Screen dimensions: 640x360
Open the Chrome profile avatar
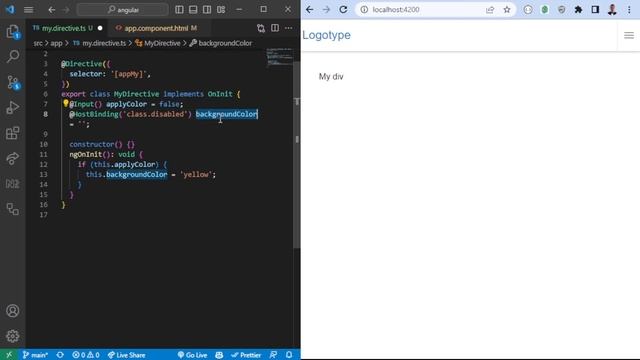click(x=612, y=9)
